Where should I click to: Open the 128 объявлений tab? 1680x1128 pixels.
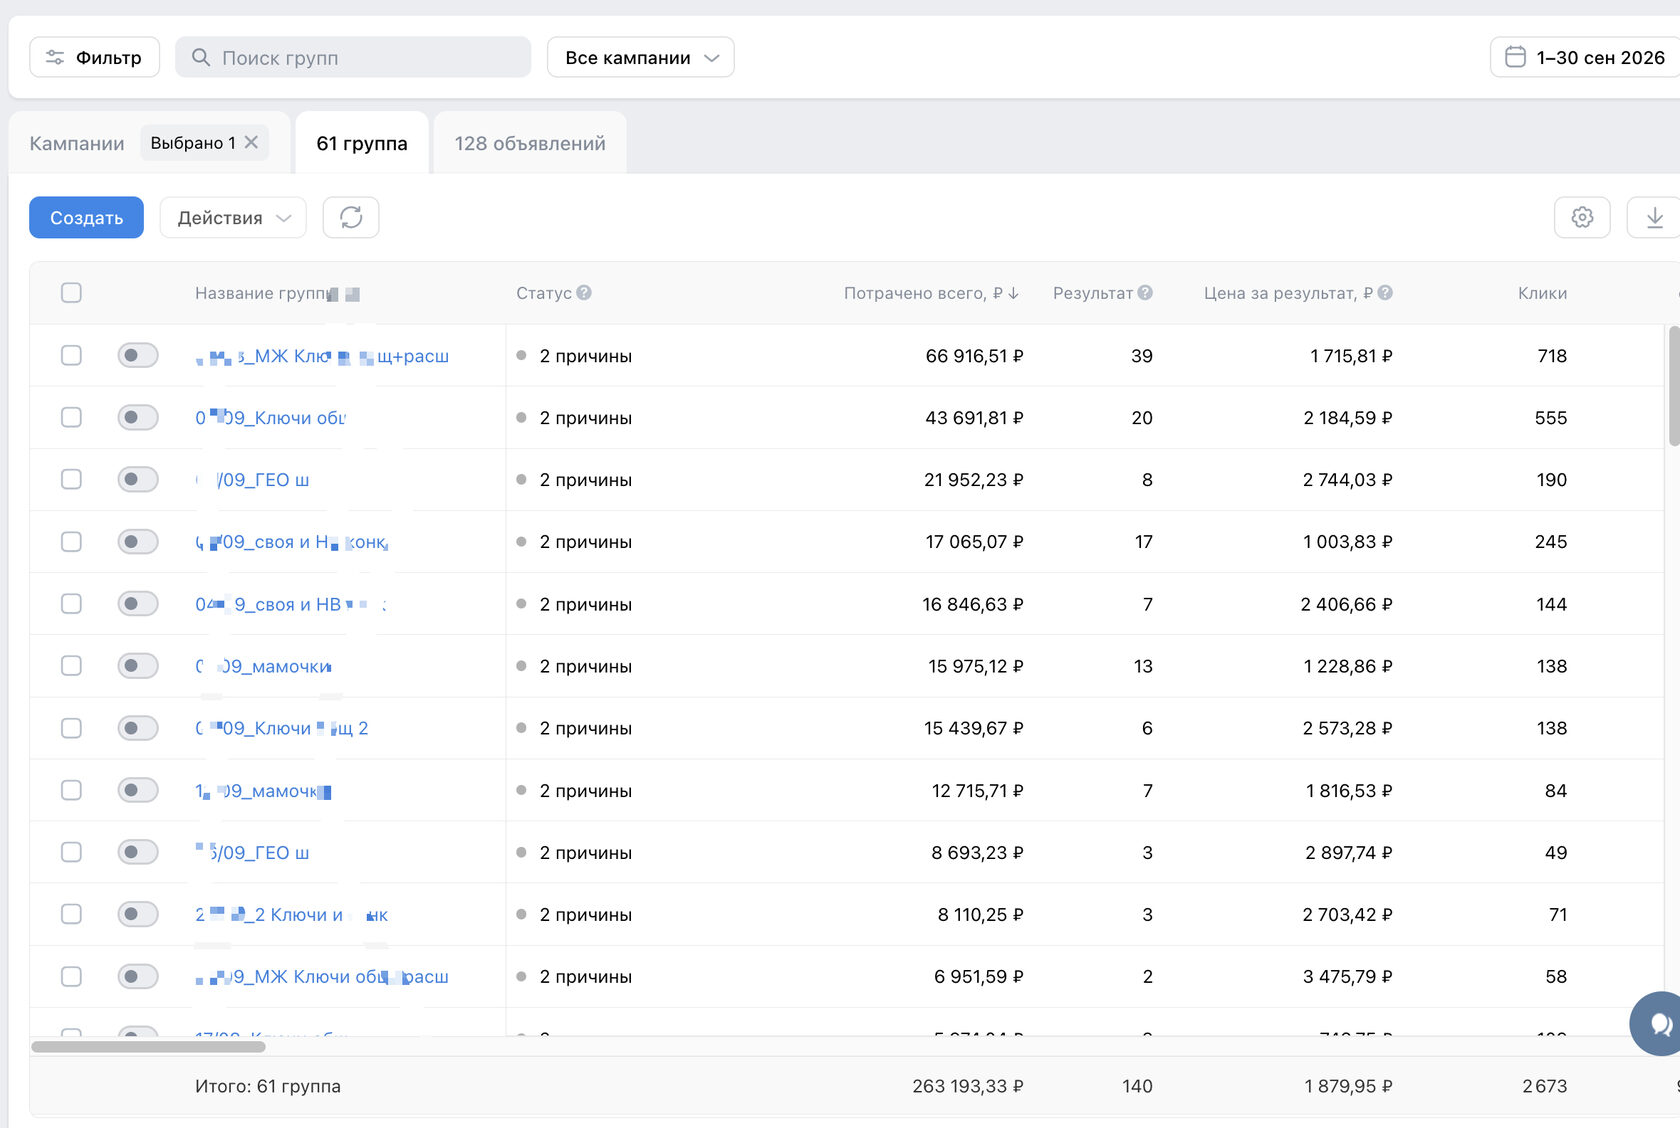coord(530,143)
